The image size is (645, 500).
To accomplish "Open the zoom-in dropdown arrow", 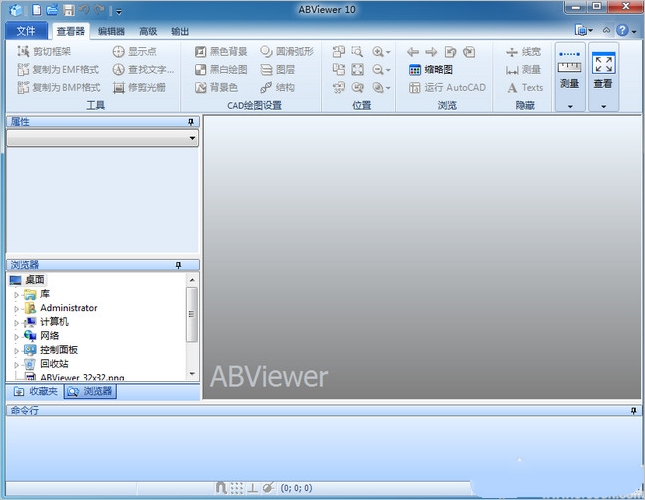I will point(388,52).
